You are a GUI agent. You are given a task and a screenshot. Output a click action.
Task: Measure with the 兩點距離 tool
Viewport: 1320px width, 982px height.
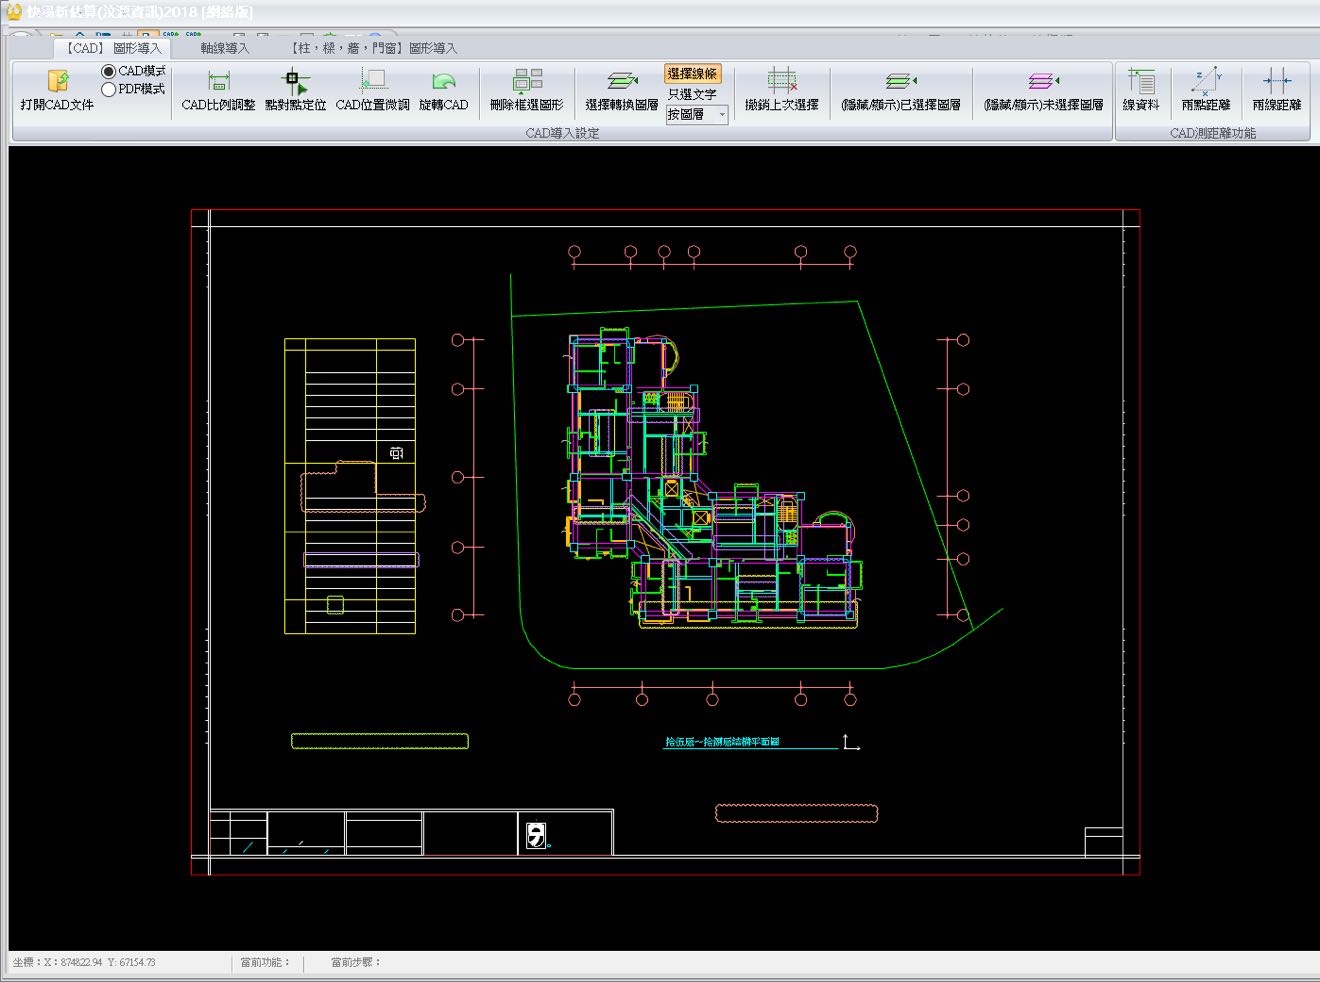1205,90
